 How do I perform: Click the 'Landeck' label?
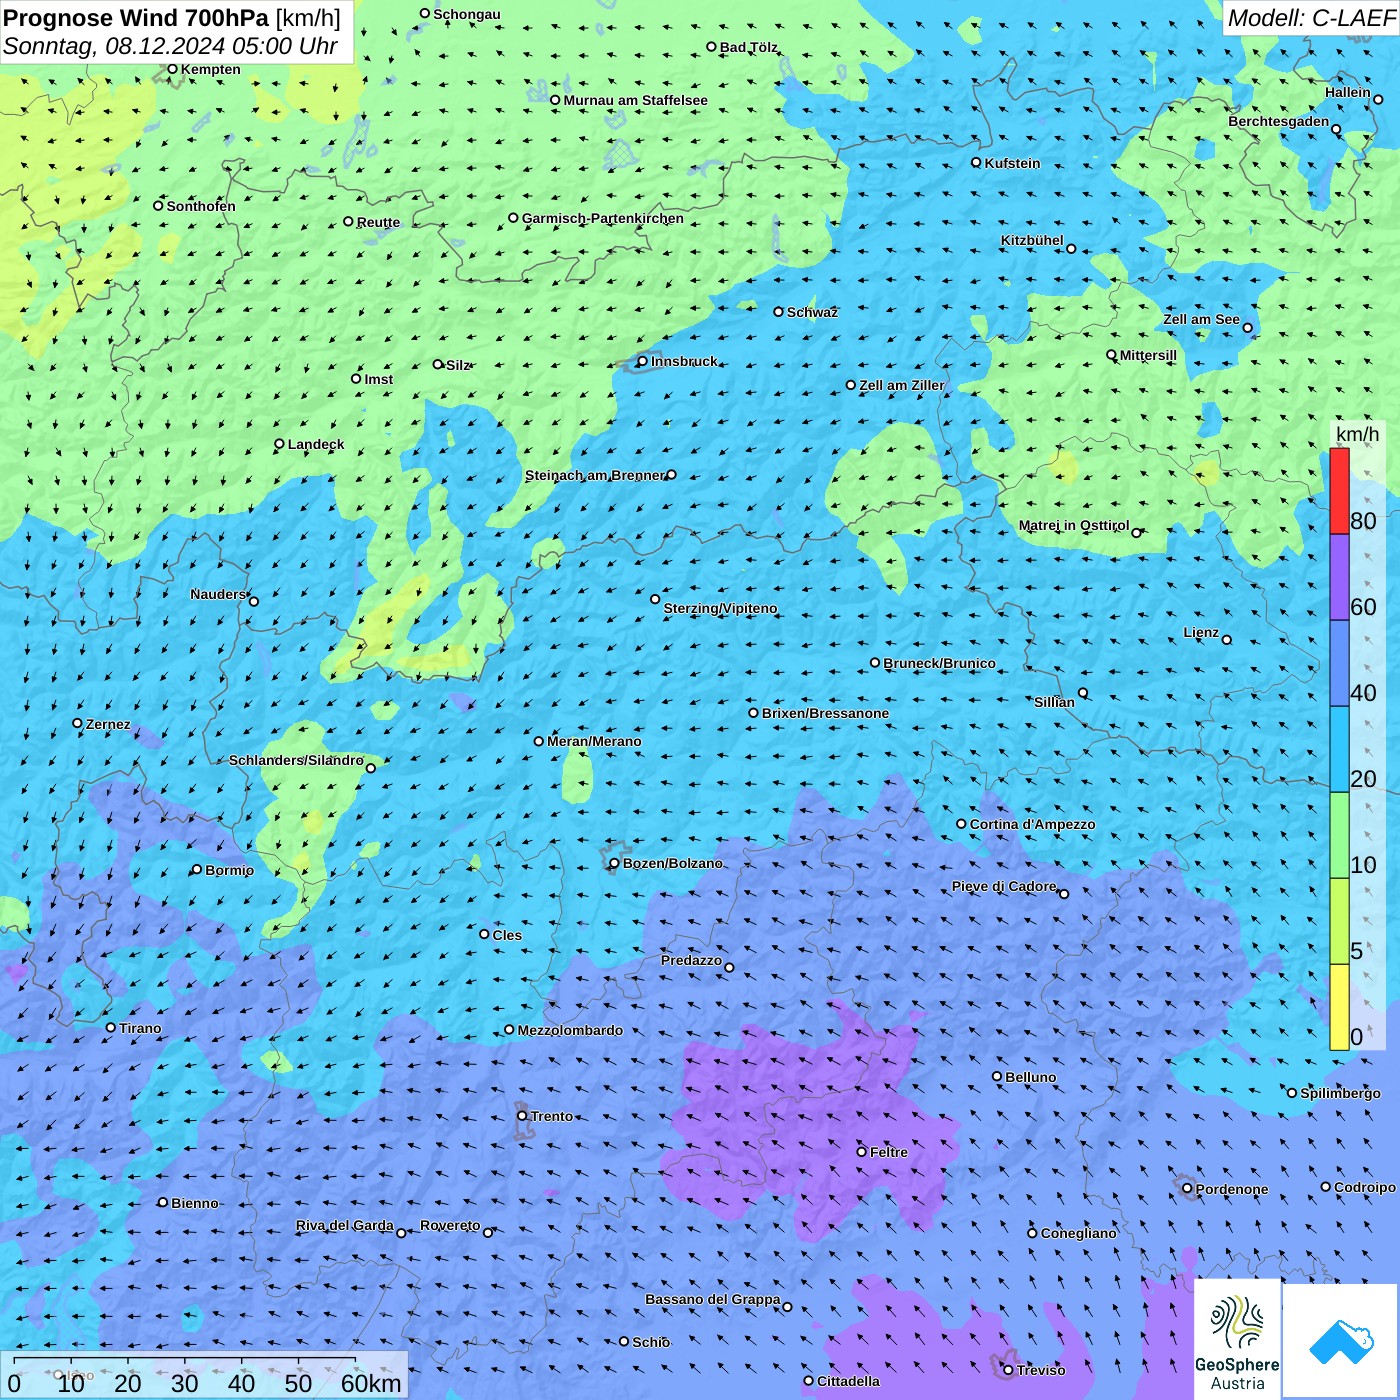316,444
